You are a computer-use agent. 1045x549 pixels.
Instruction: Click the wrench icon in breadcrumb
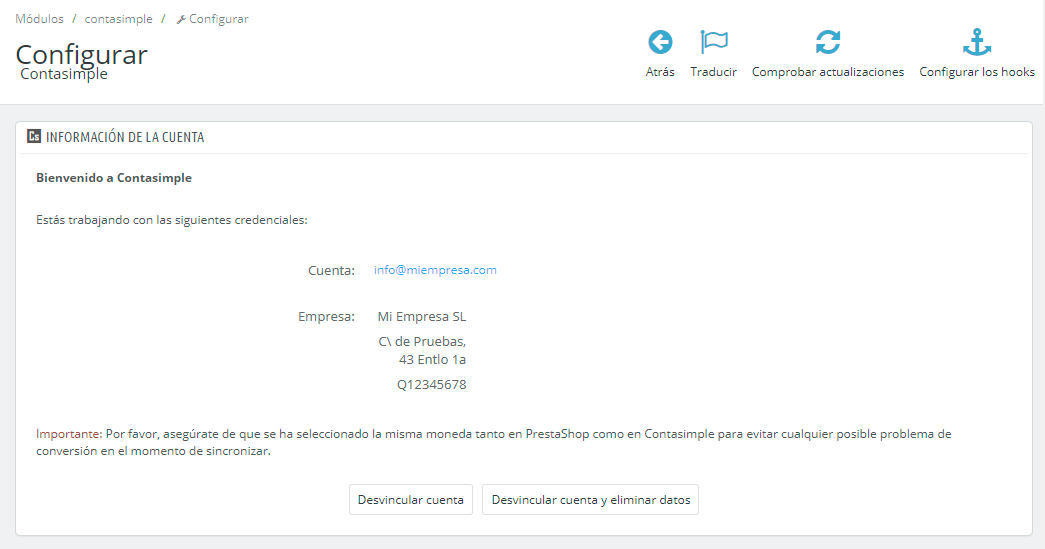coord(181,20)
